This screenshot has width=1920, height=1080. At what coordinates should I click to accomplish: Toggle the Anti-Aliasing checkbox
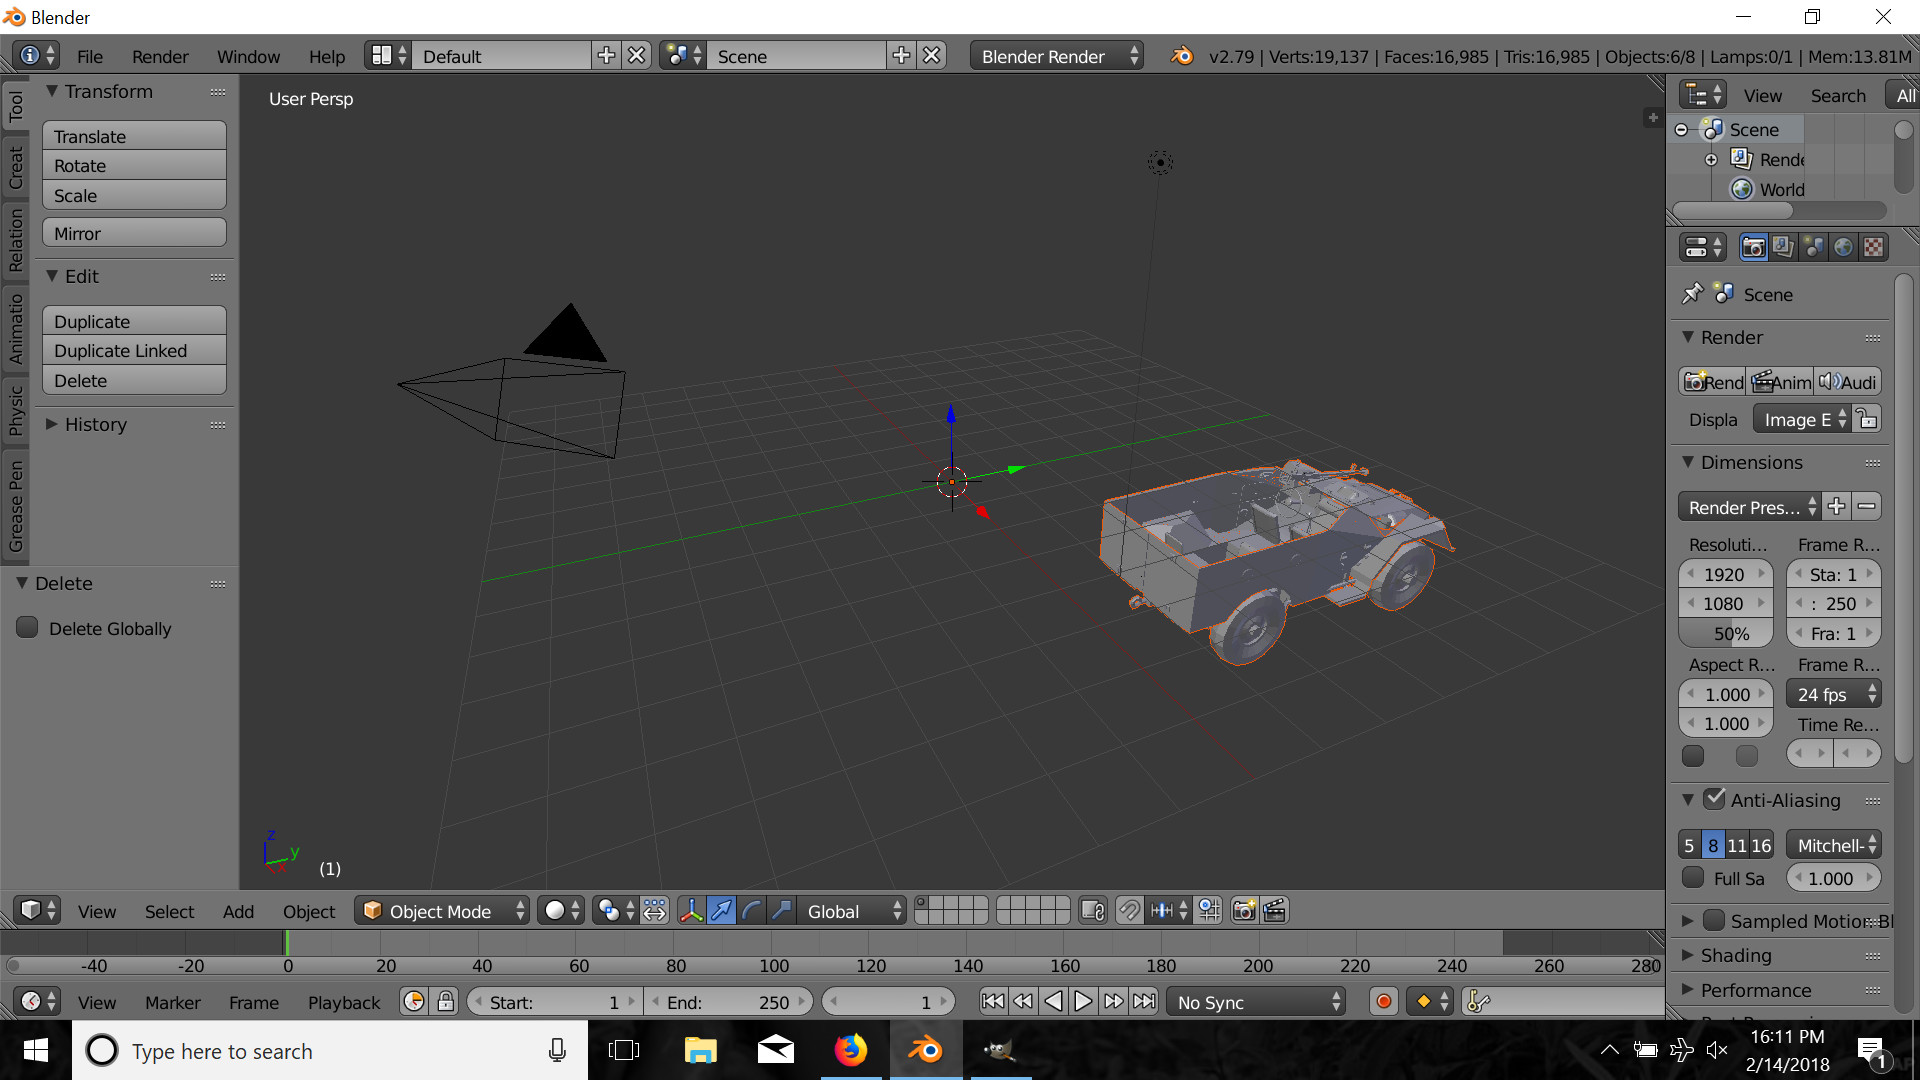click(x=1715, y=799)
